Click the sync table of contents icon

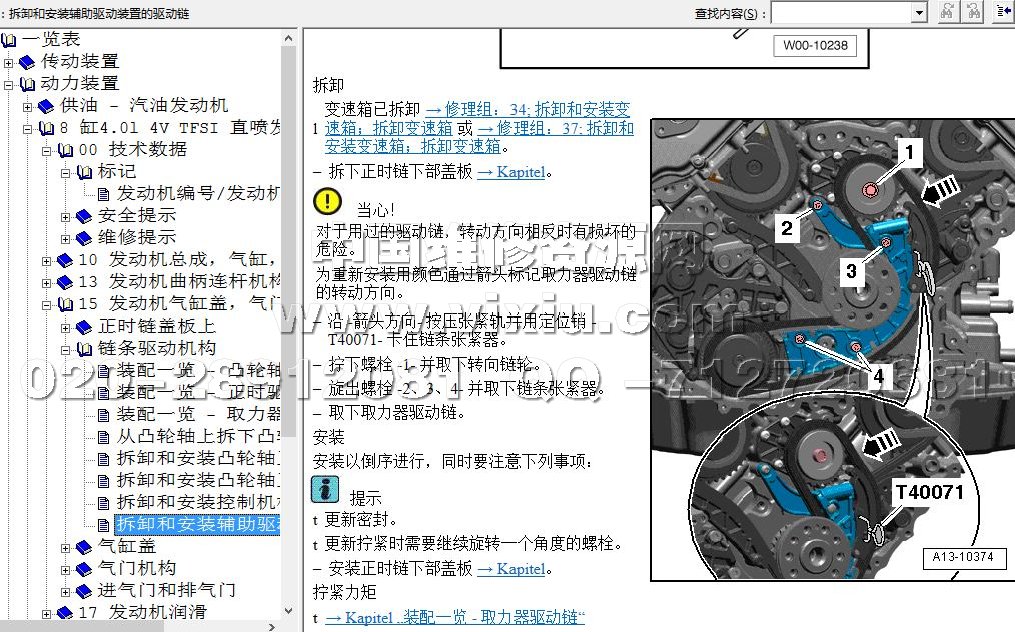click(x=1001, y=12)
